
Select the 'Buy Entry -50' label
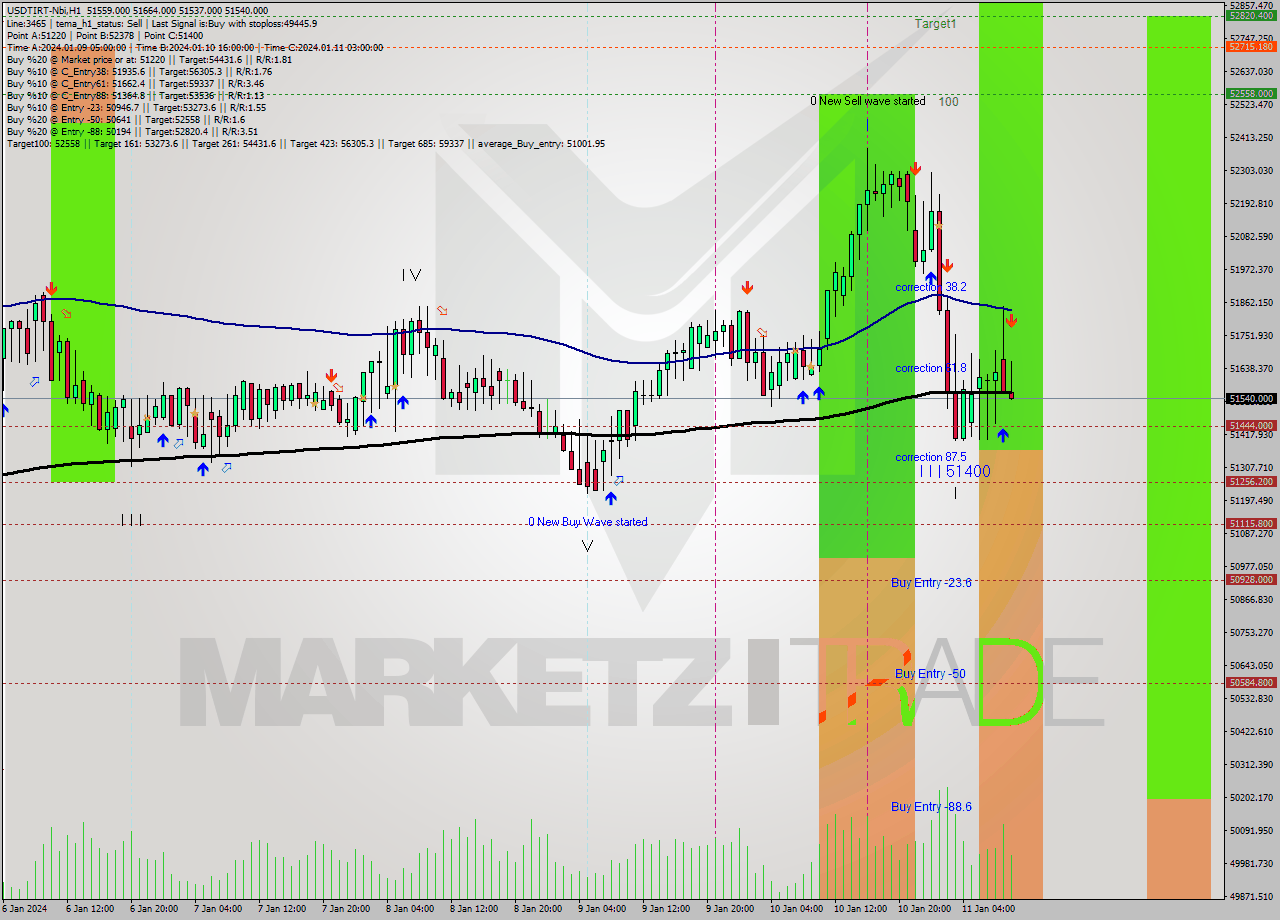[930, 674]
